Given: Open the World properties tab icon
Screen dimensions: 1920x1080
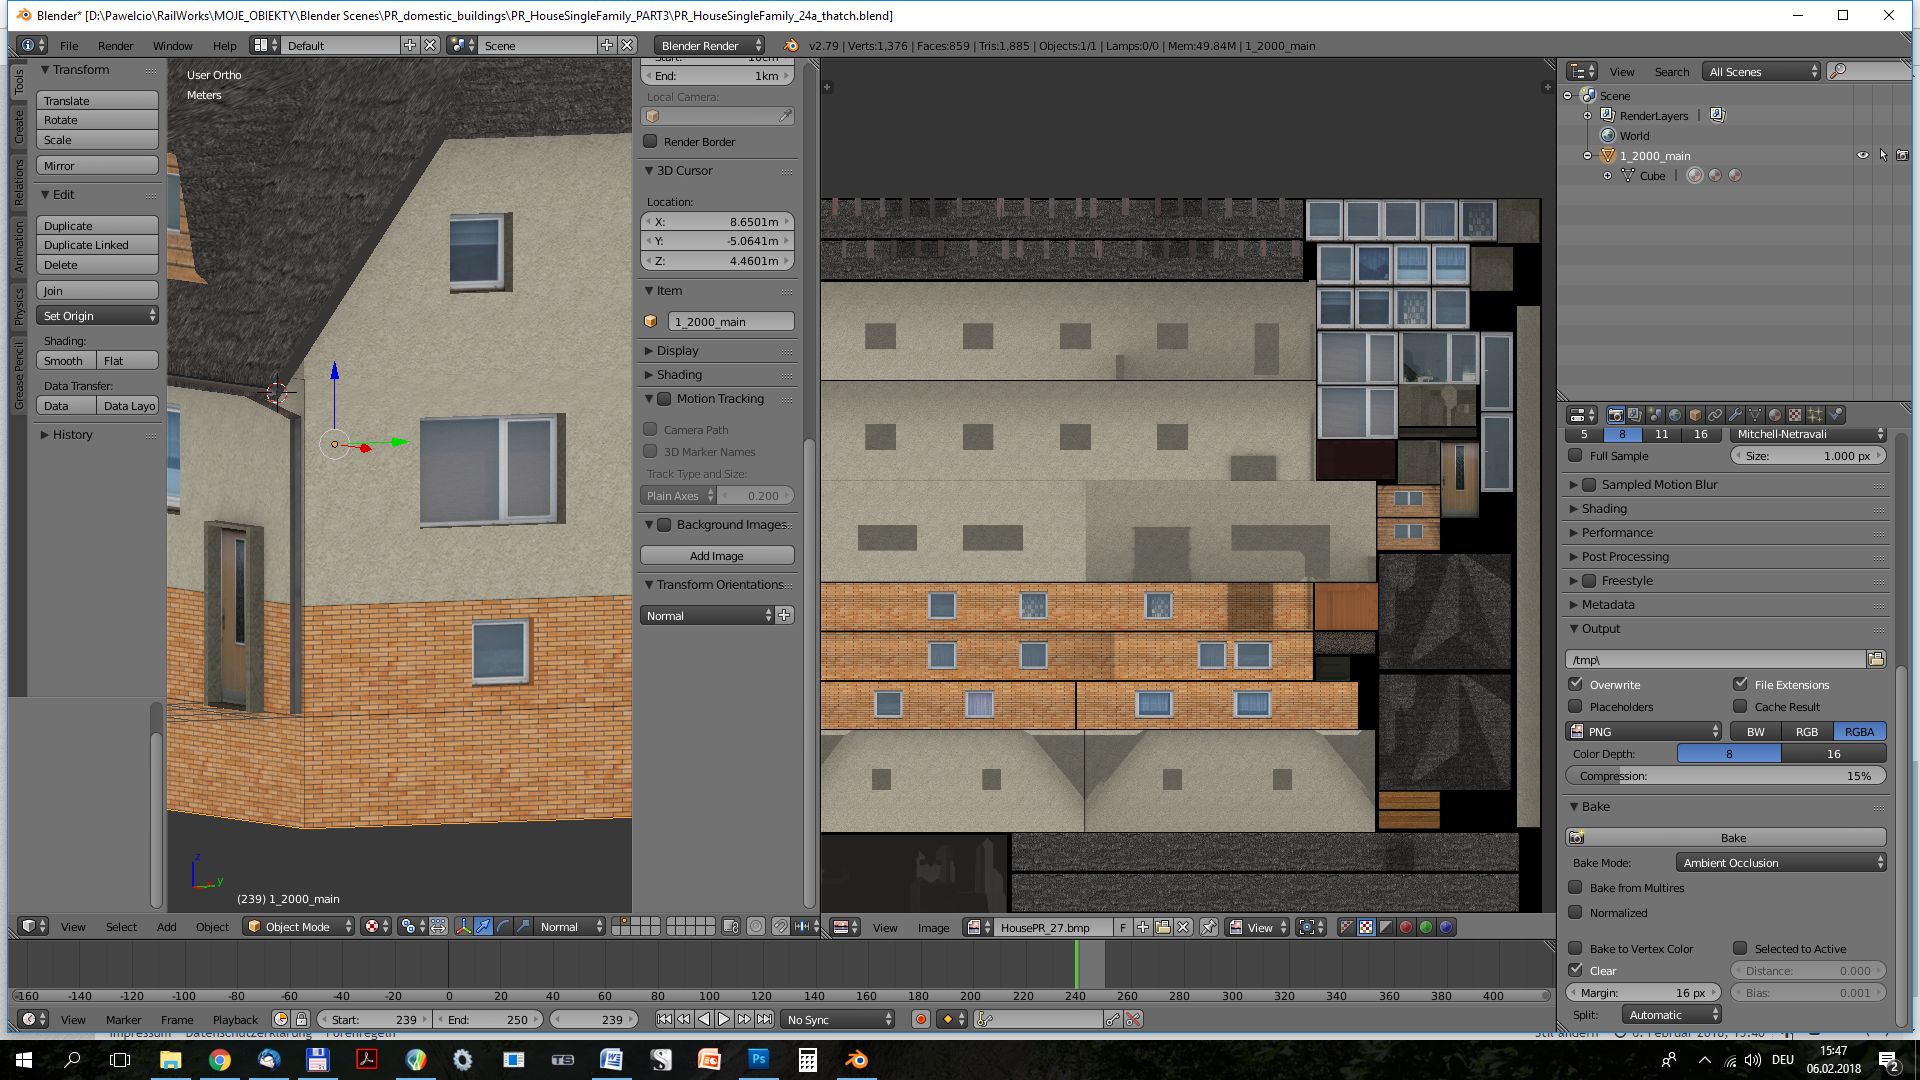Looking at the screenshot, I should 1675,415.
